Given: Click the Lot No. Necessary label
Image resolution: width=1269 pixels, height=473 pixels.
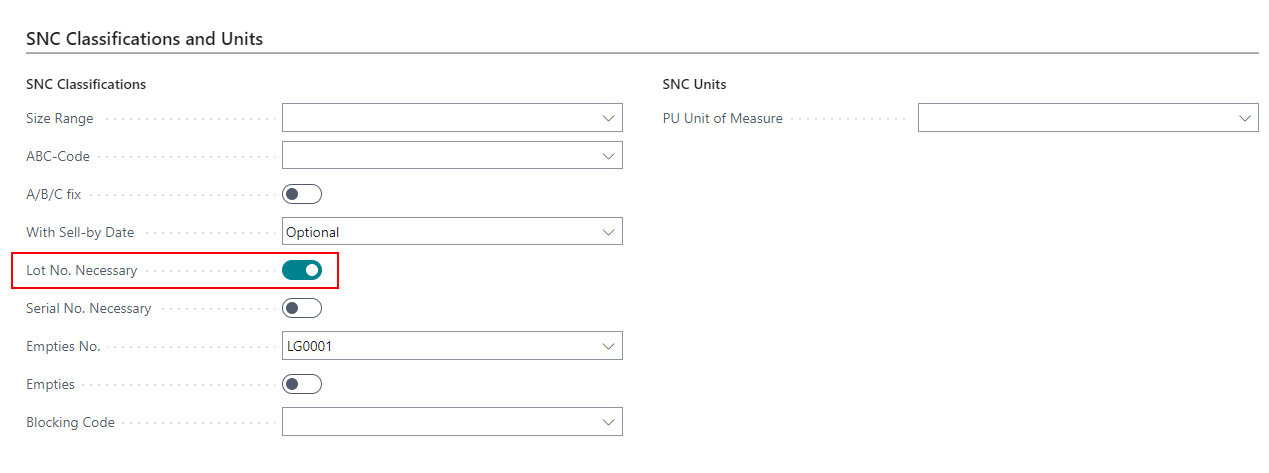Looking at the screenshot, I should (x=81, y=270).
